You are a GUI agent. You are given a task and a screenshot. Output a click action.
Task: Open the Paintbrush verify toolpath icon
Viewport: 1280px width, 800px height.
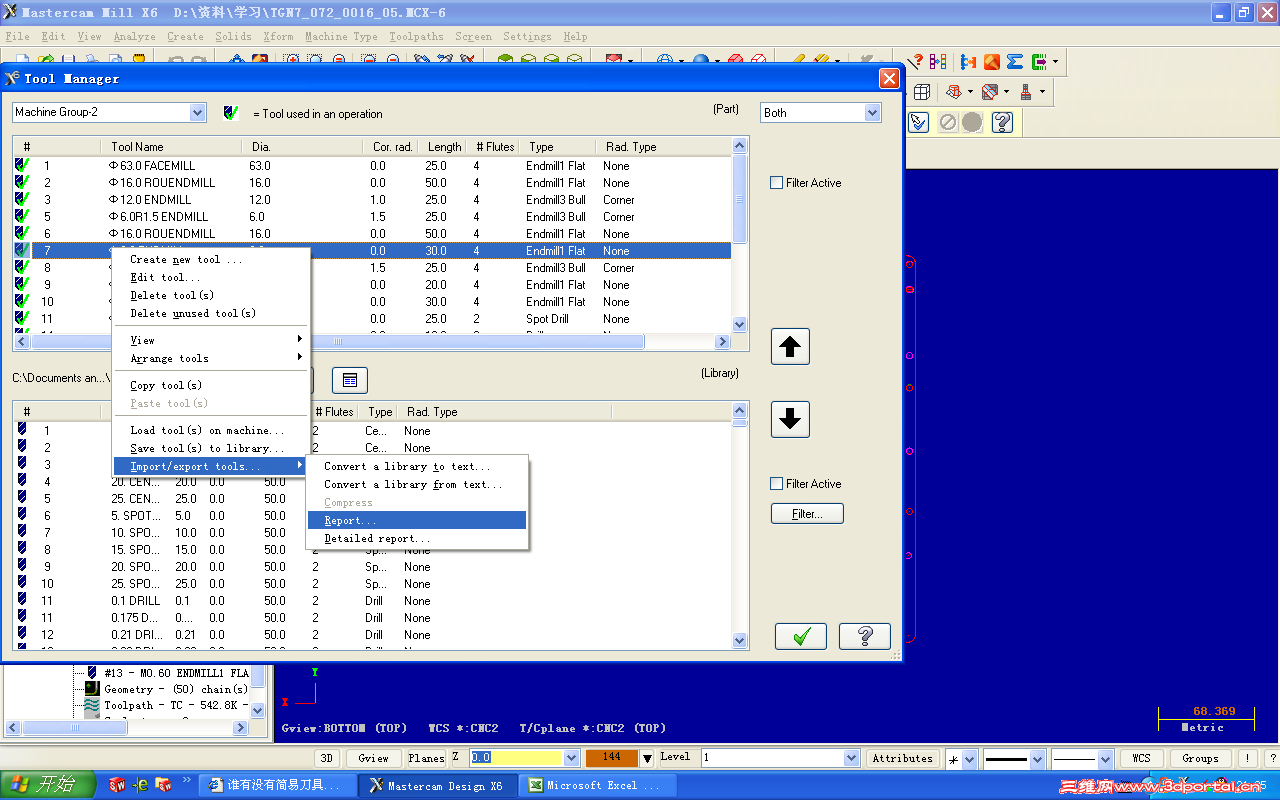(991, 61)
